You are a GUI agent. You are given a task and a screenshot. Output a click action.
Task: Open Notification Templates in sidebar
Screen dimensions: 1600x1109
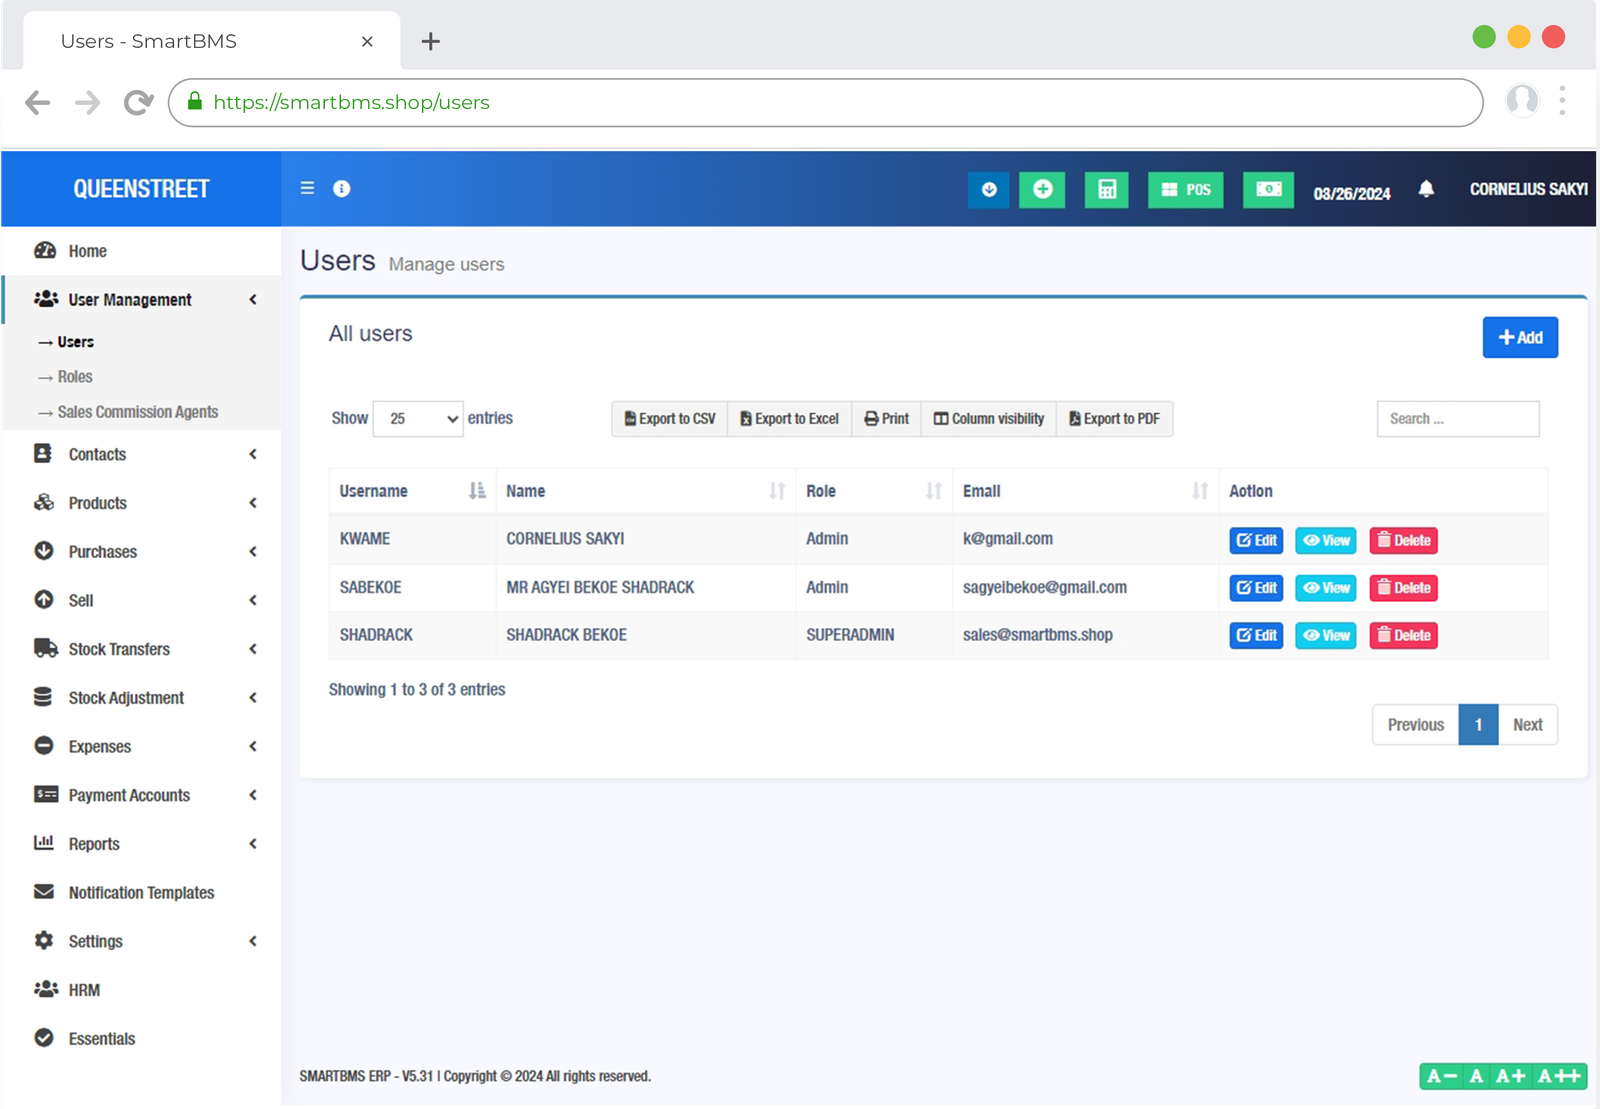pyautogui.click(x=141, y=893)
